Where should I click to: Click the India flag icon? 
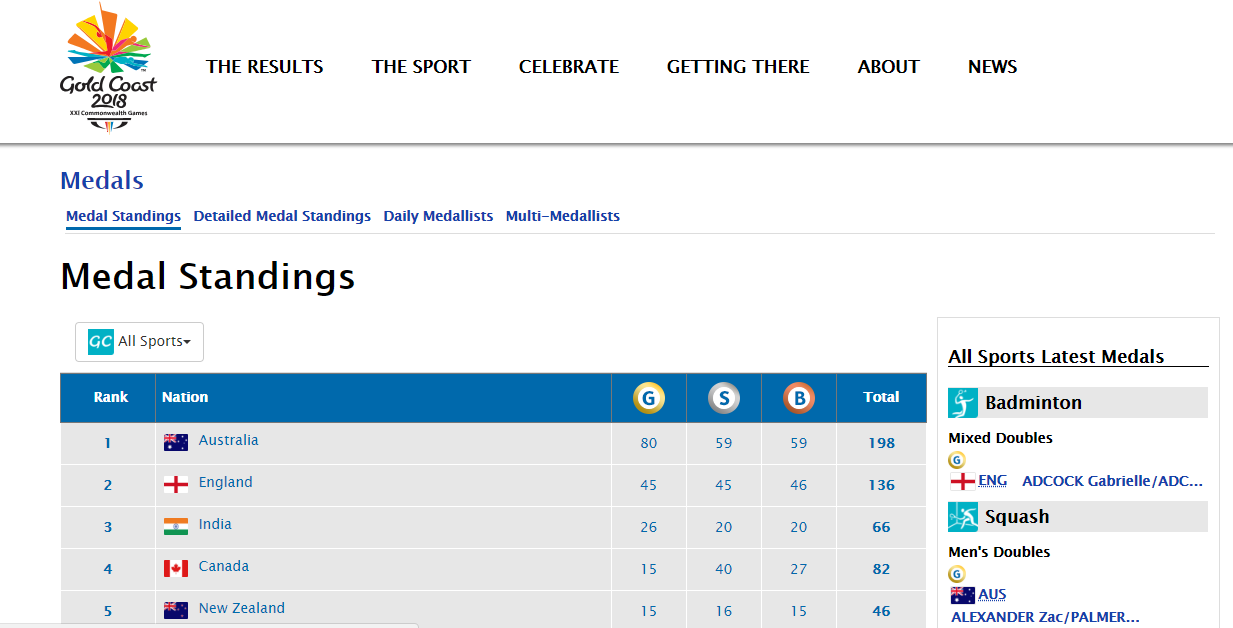click(x=176, y=526)
